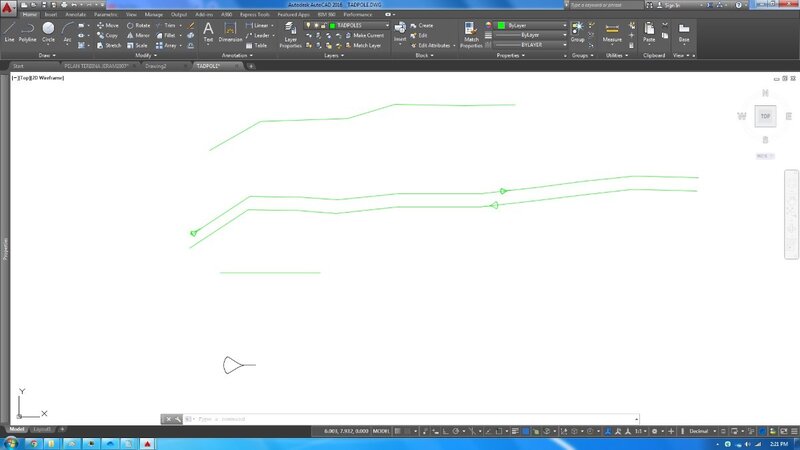Open Match Properties tool
800x450 pixels.
pos(471,35)
